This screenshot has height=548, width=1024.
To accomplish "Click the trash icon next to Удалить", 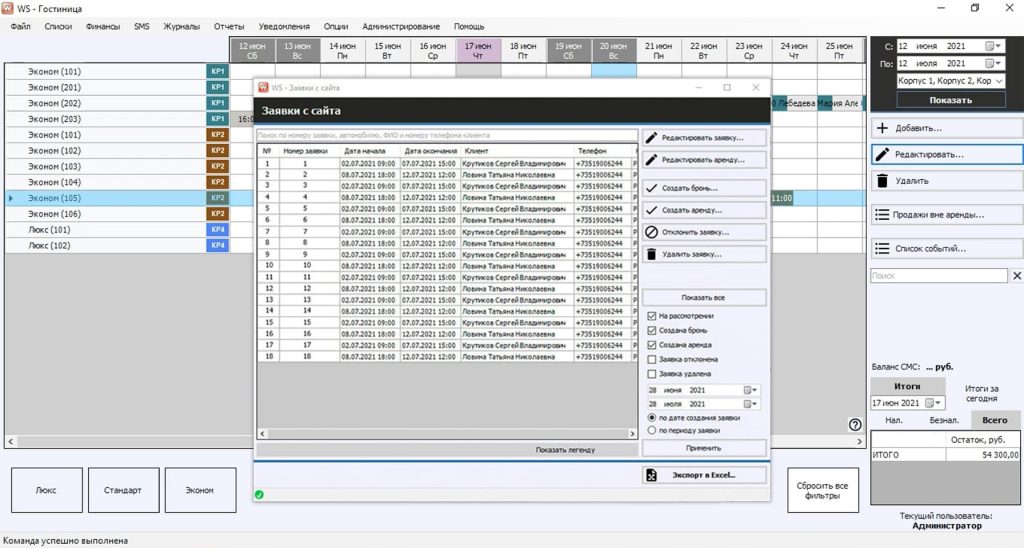I will click(882, 181).
